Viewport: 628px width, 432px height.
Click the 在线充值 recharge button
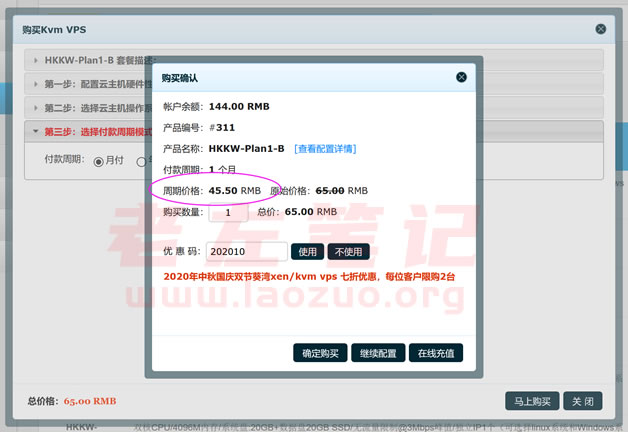tap(436, 353)
